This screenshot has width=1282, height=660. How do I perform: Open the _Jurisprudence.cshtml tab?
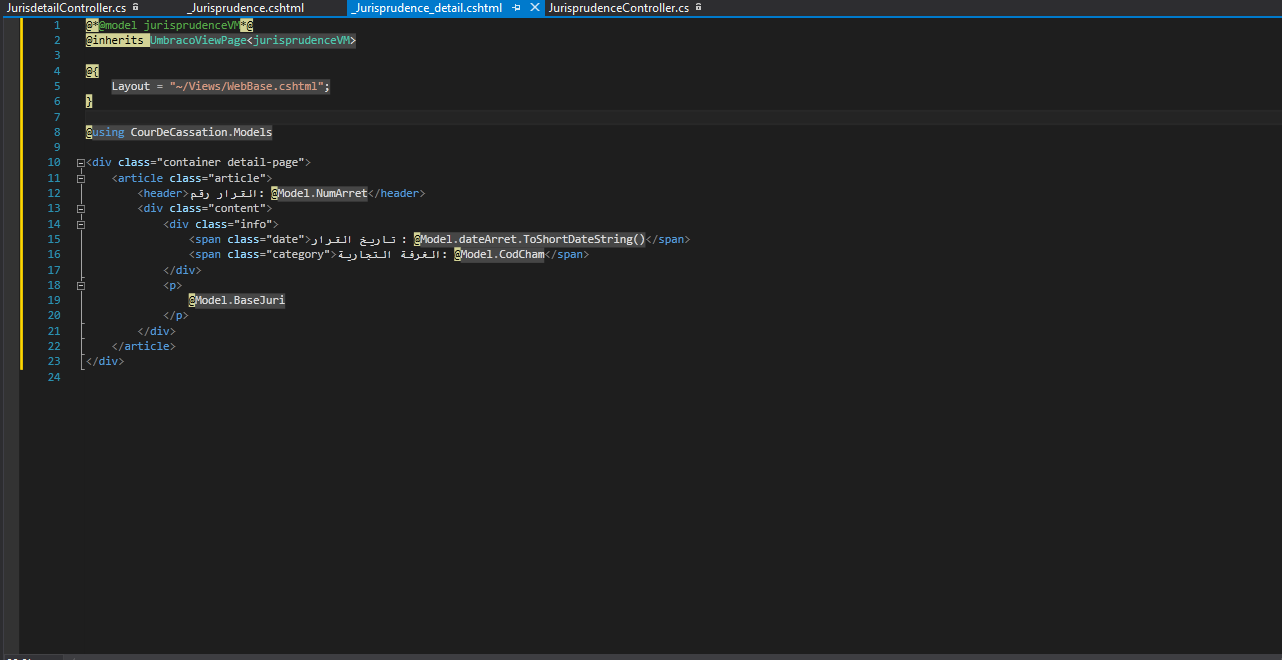pyautogui.click(x=245, y=8)
